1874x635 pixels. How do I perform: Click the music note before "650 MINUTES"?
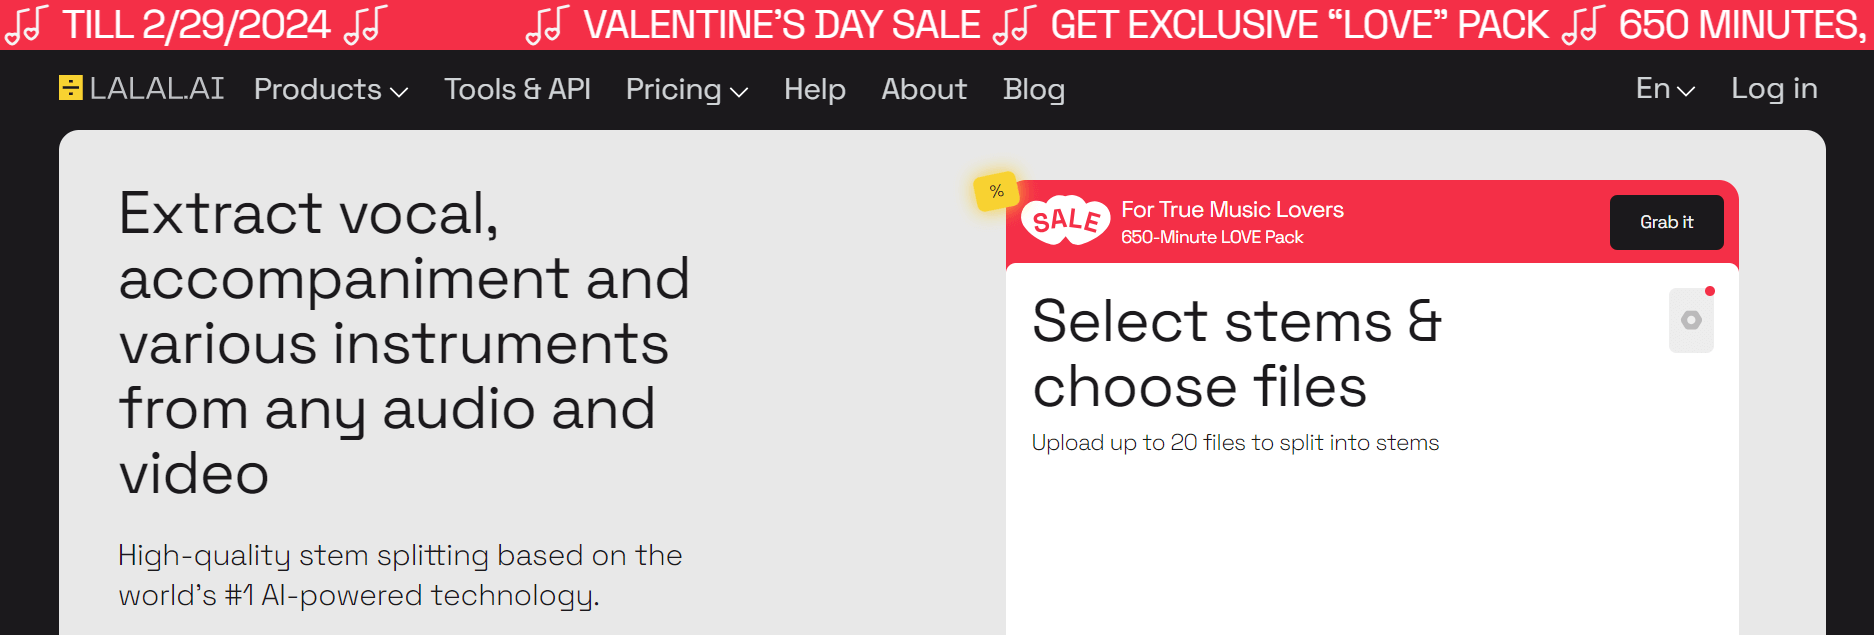1583,25
